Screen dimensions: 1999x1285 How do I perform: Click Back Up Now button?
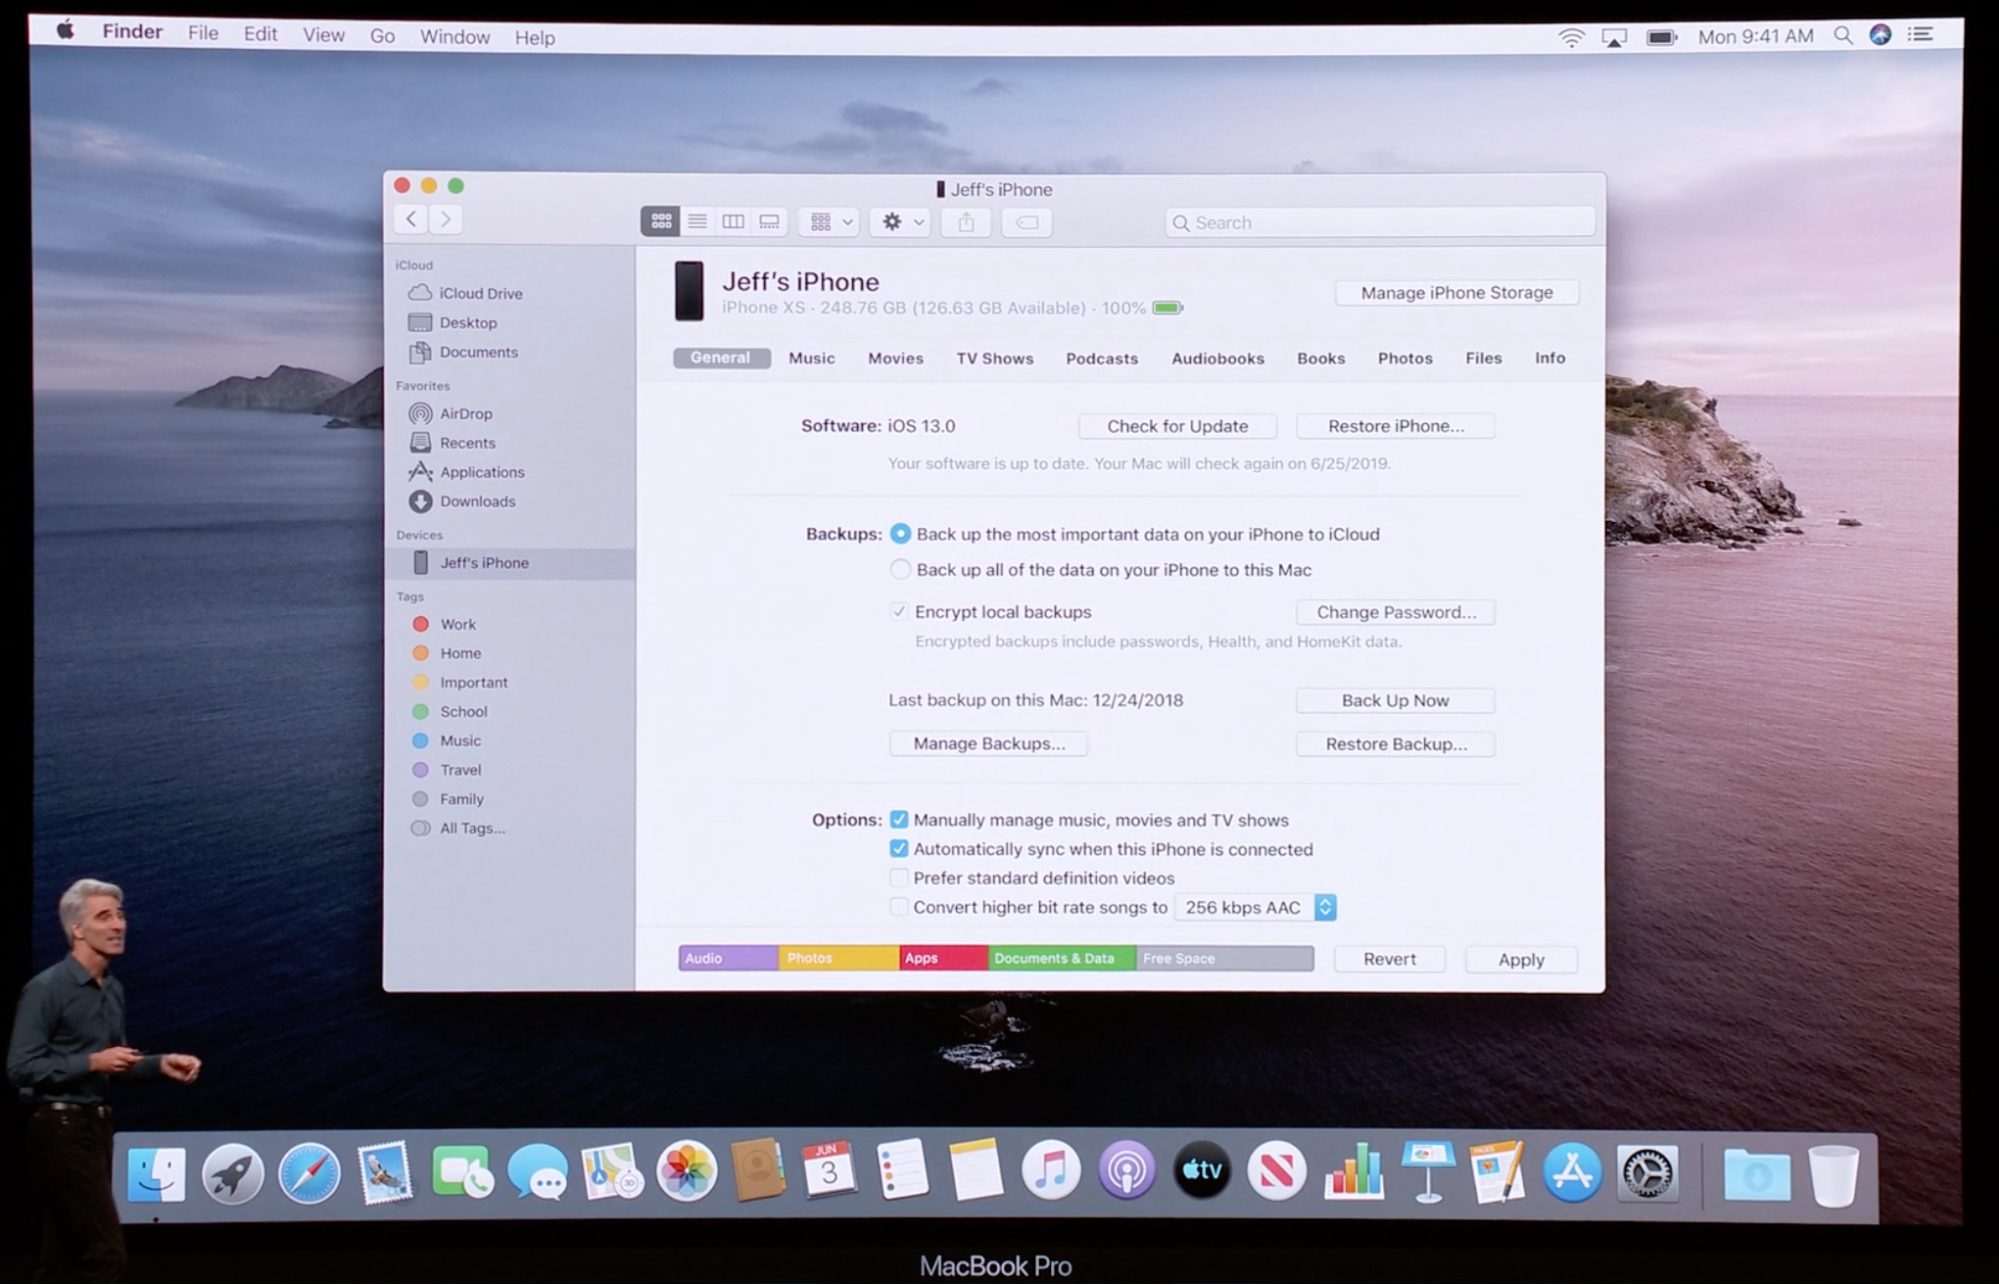[1396, 700]
